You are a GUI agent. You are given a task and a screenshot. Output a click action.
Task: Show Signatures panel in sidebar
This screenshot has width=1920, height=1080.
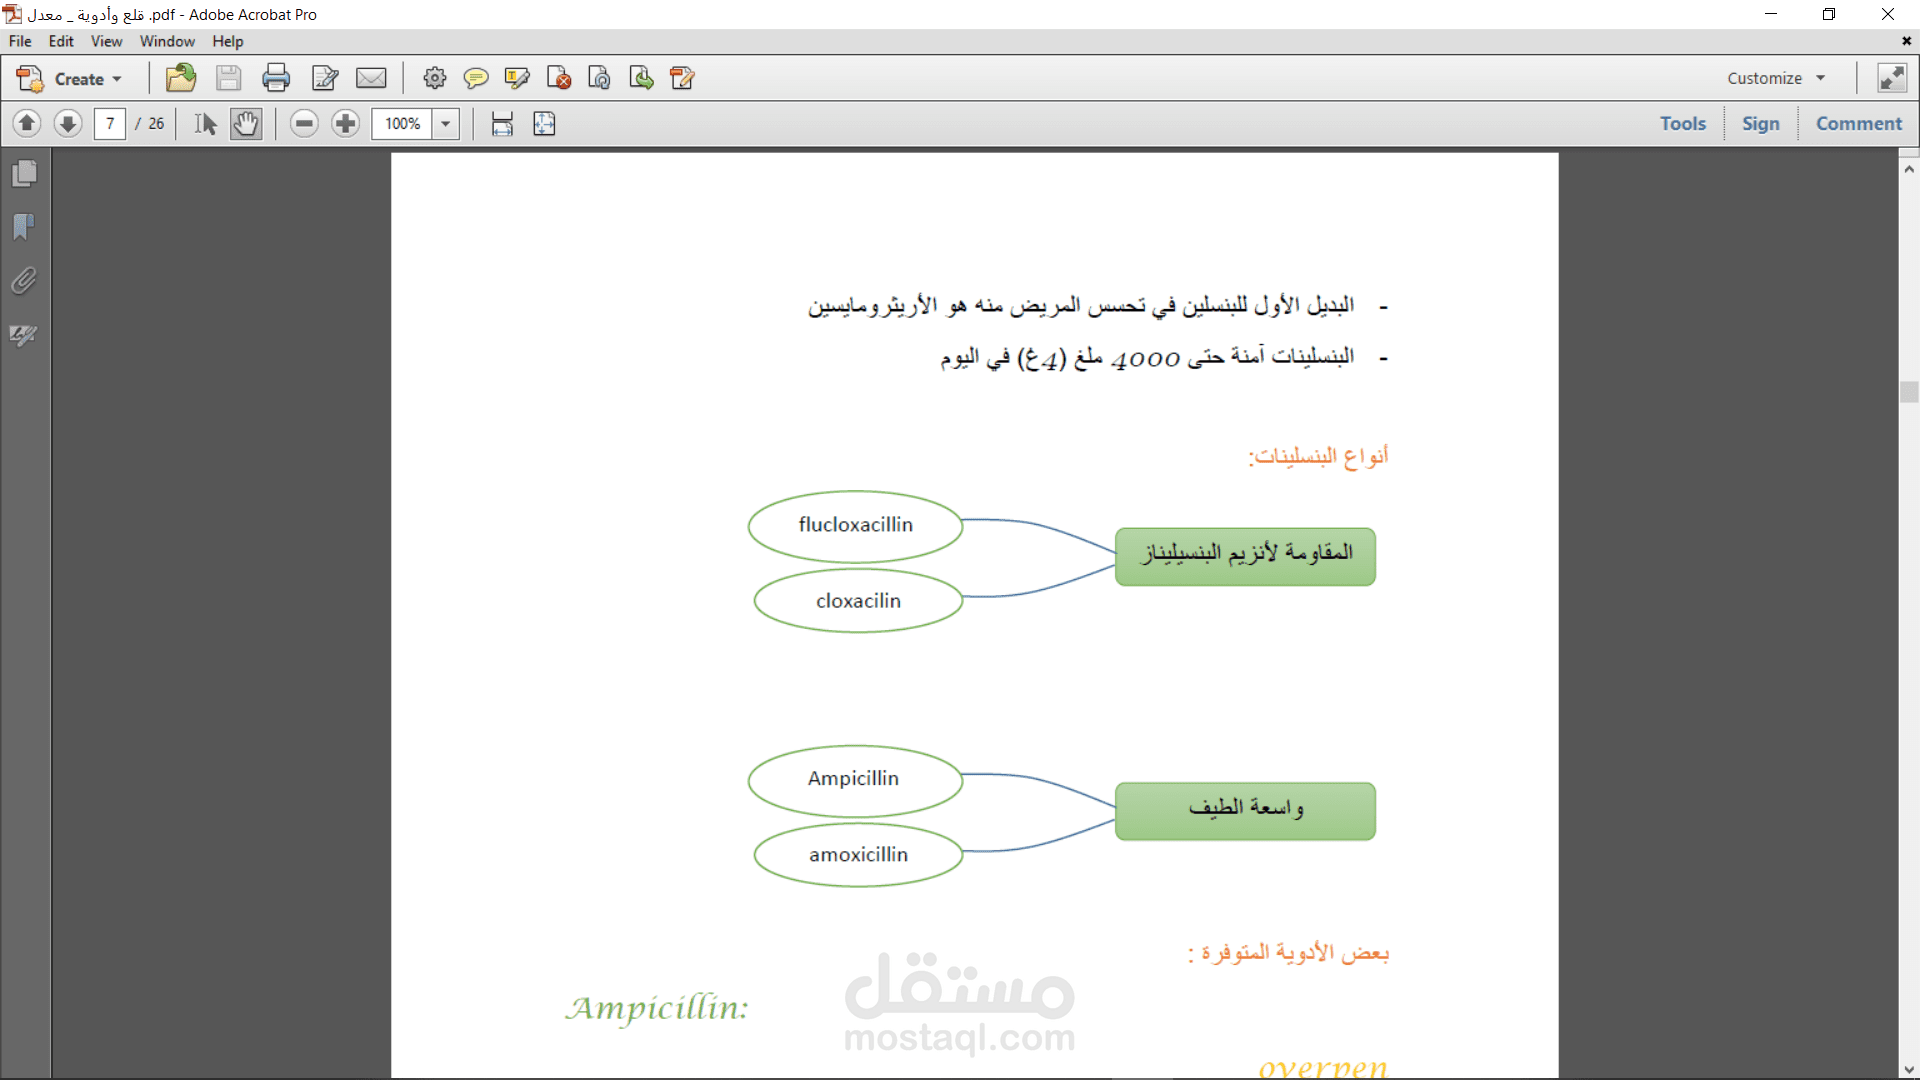[25, 335]
